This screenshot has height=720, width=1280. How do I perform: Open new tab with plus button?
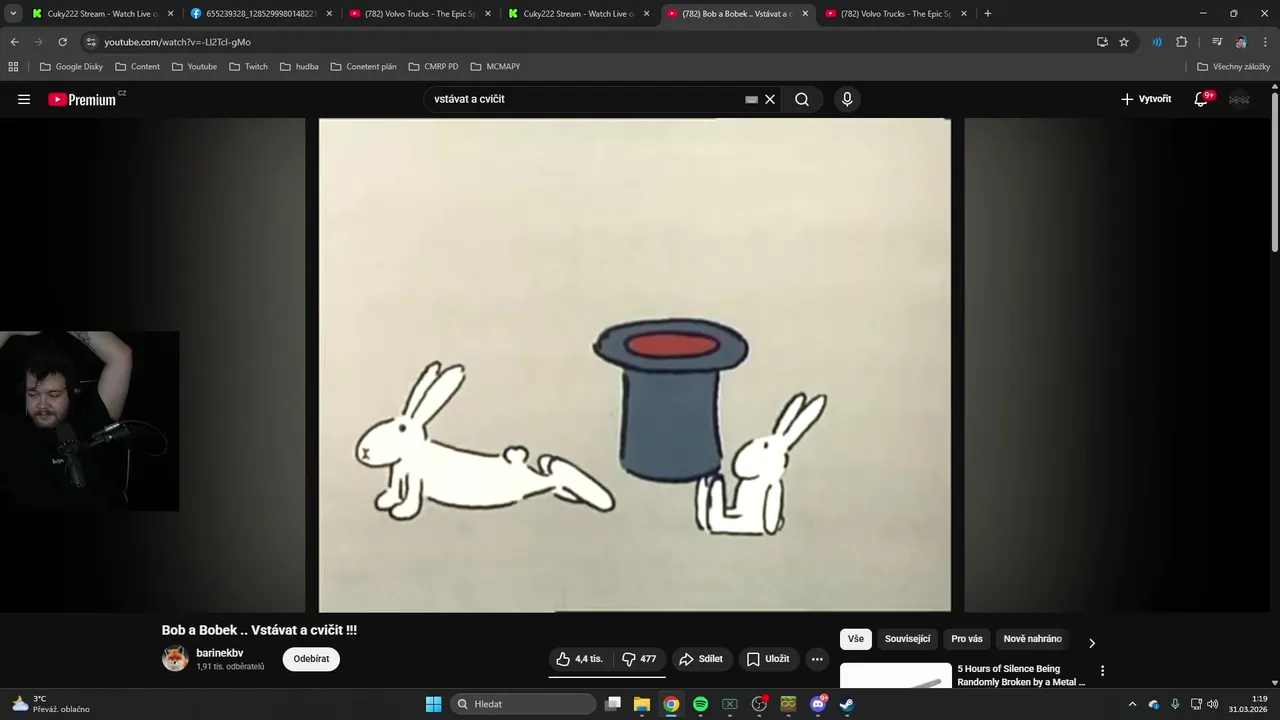[987, 14]
